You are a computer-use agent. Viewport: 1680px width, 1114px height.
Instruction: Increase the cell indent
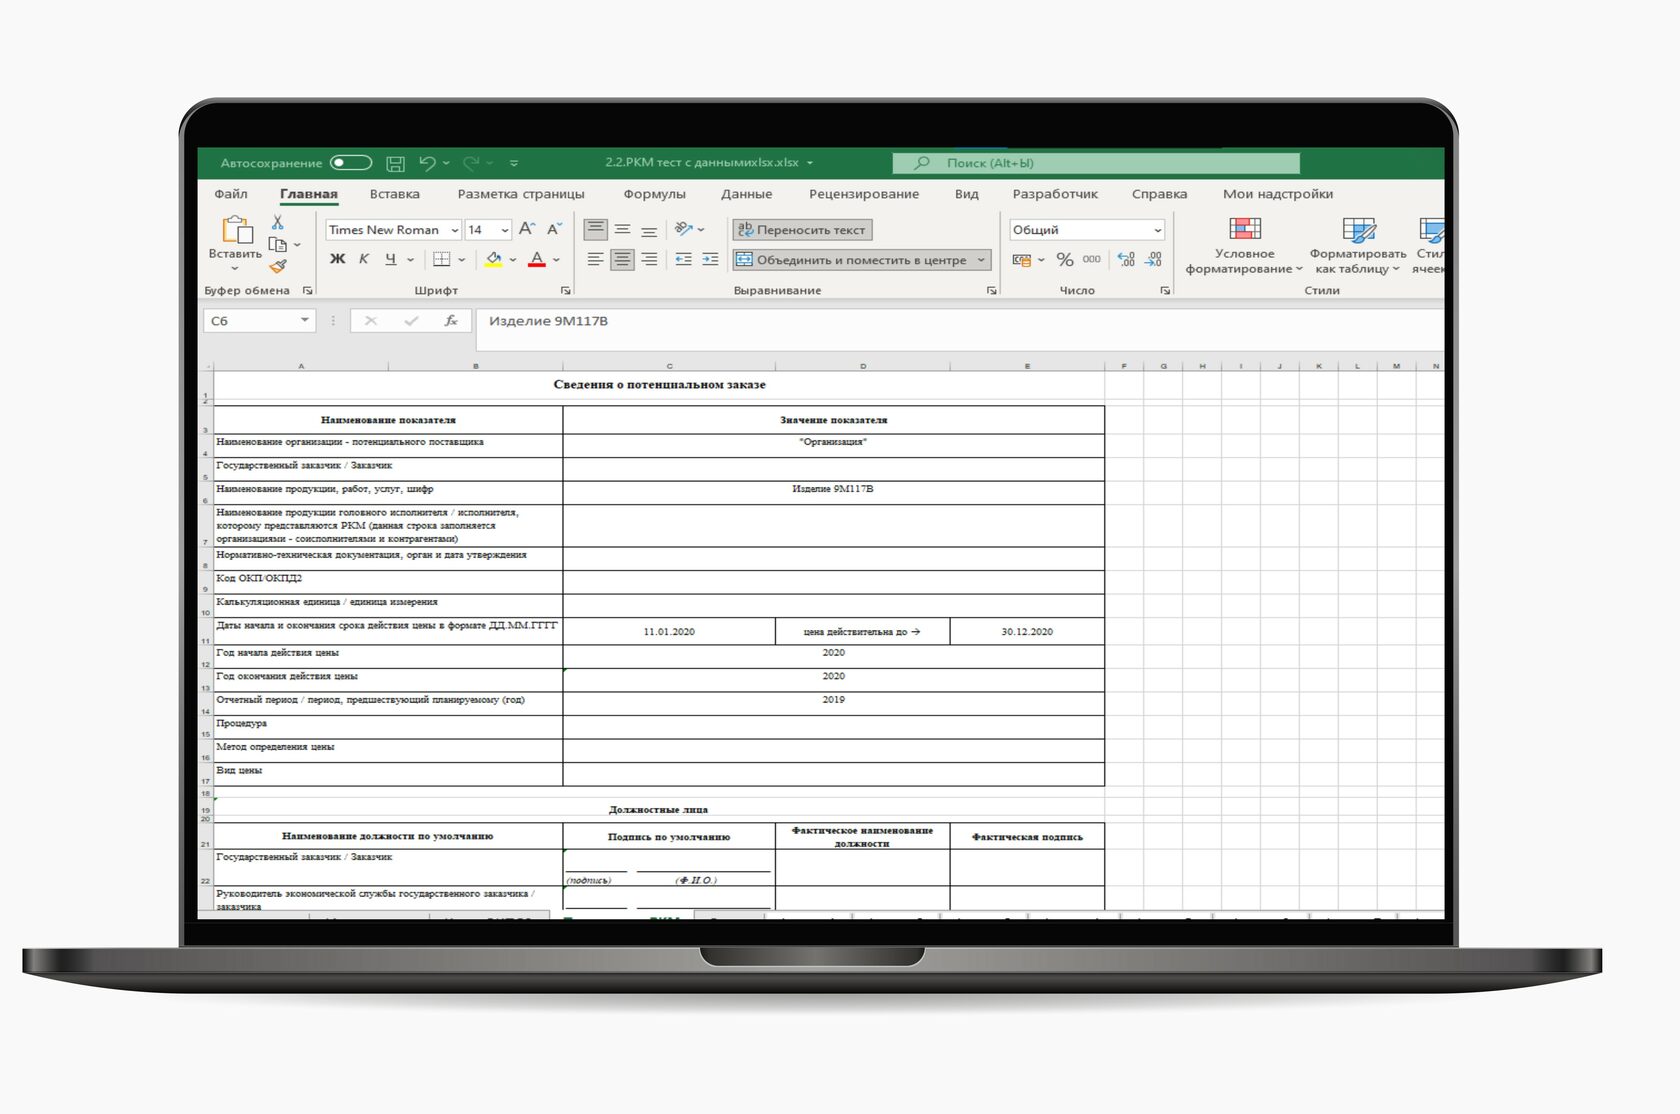(x=710, y=259)
